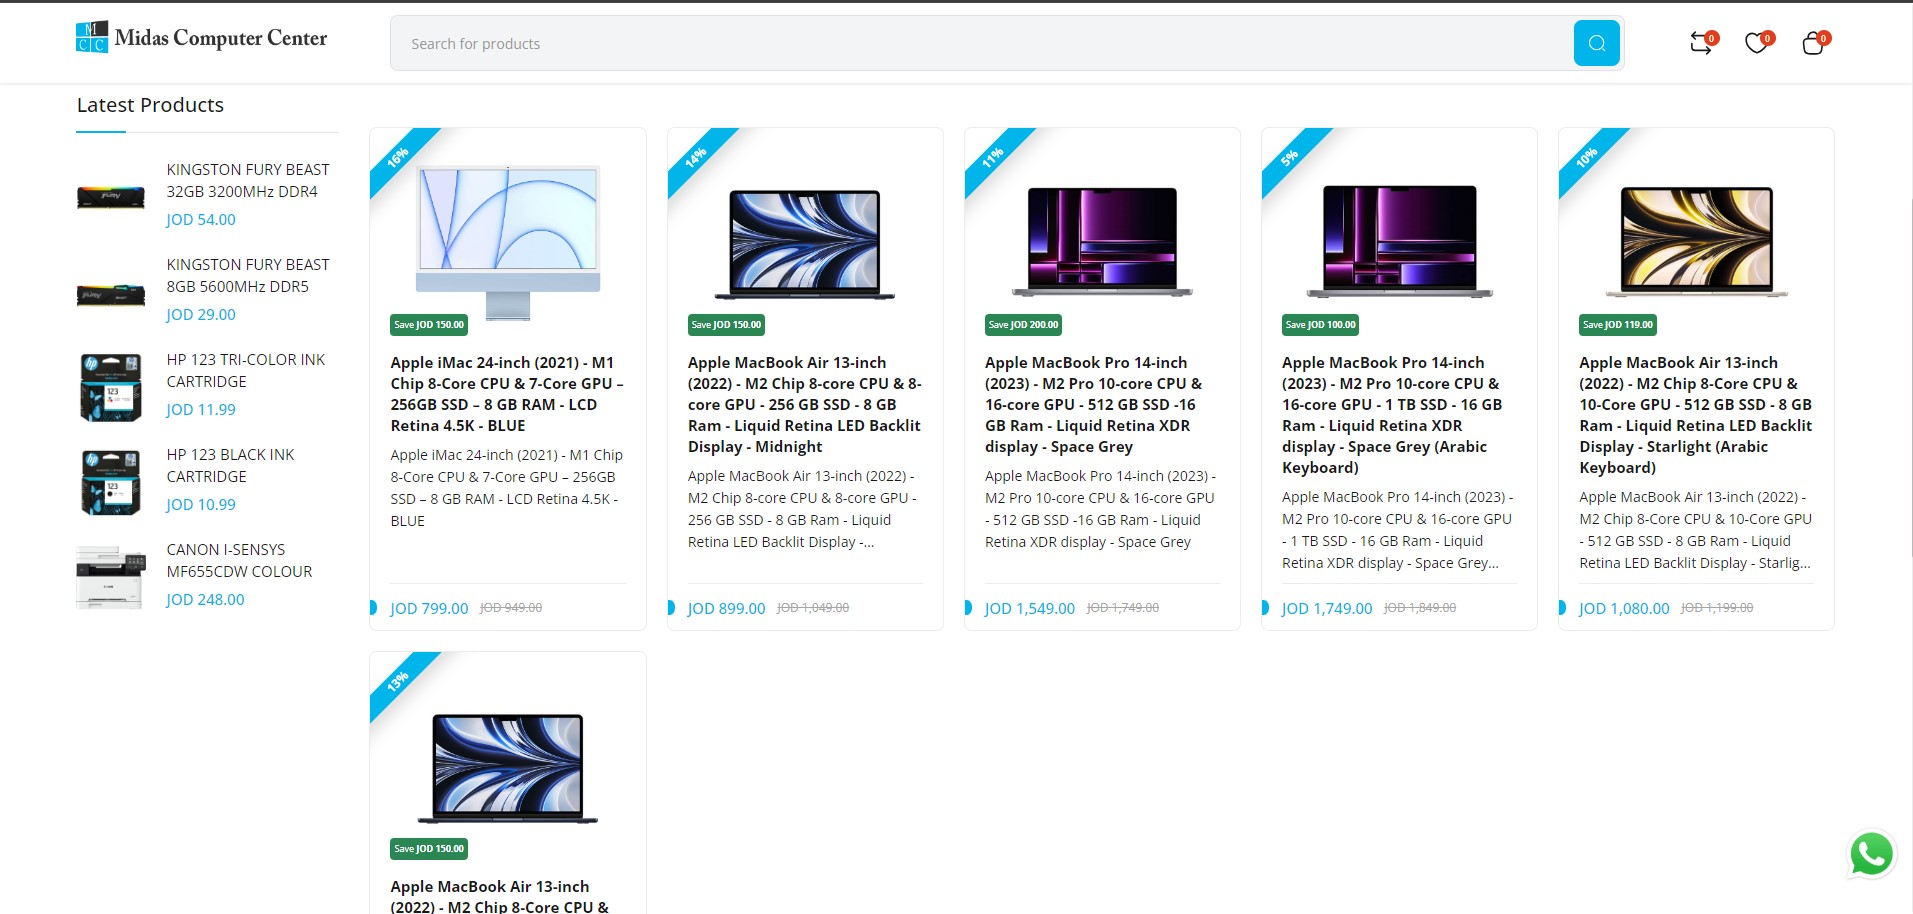Open Kingston Fury Beast 8GB DDR5 link

[247, 276]
